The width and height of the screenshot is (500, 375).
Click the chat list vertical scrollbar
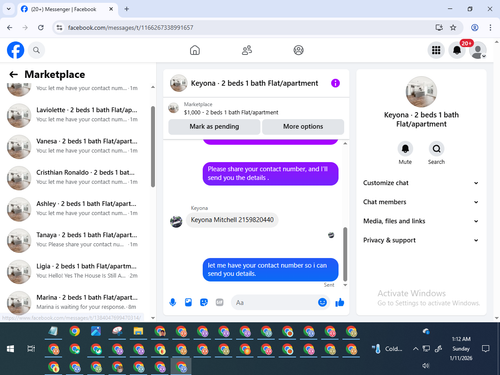coord(153,147)
